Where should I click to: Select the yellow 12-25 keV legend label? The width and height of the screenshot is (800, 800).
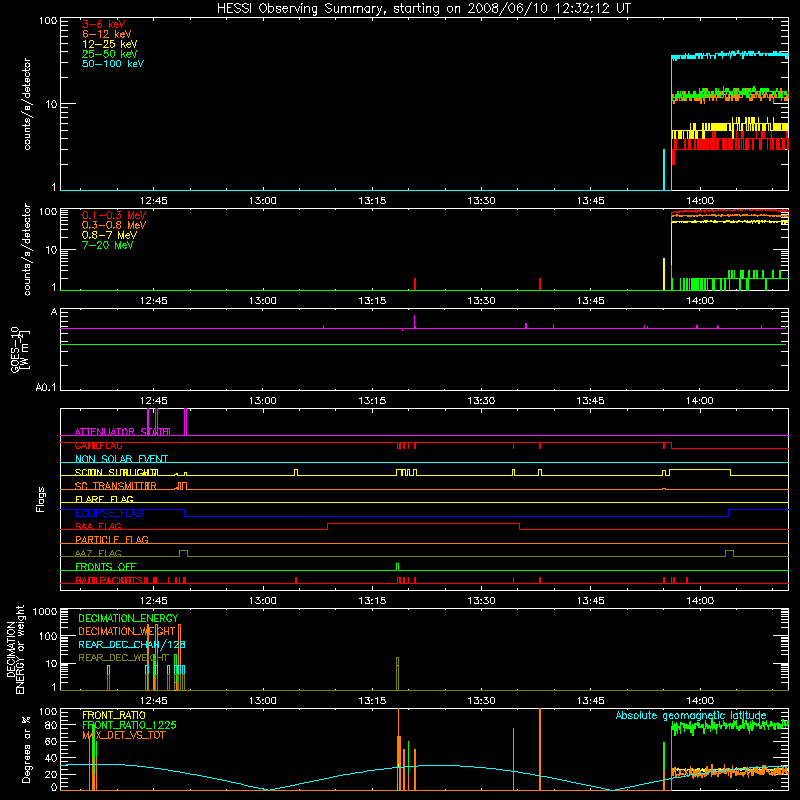[x=110, y=44]
